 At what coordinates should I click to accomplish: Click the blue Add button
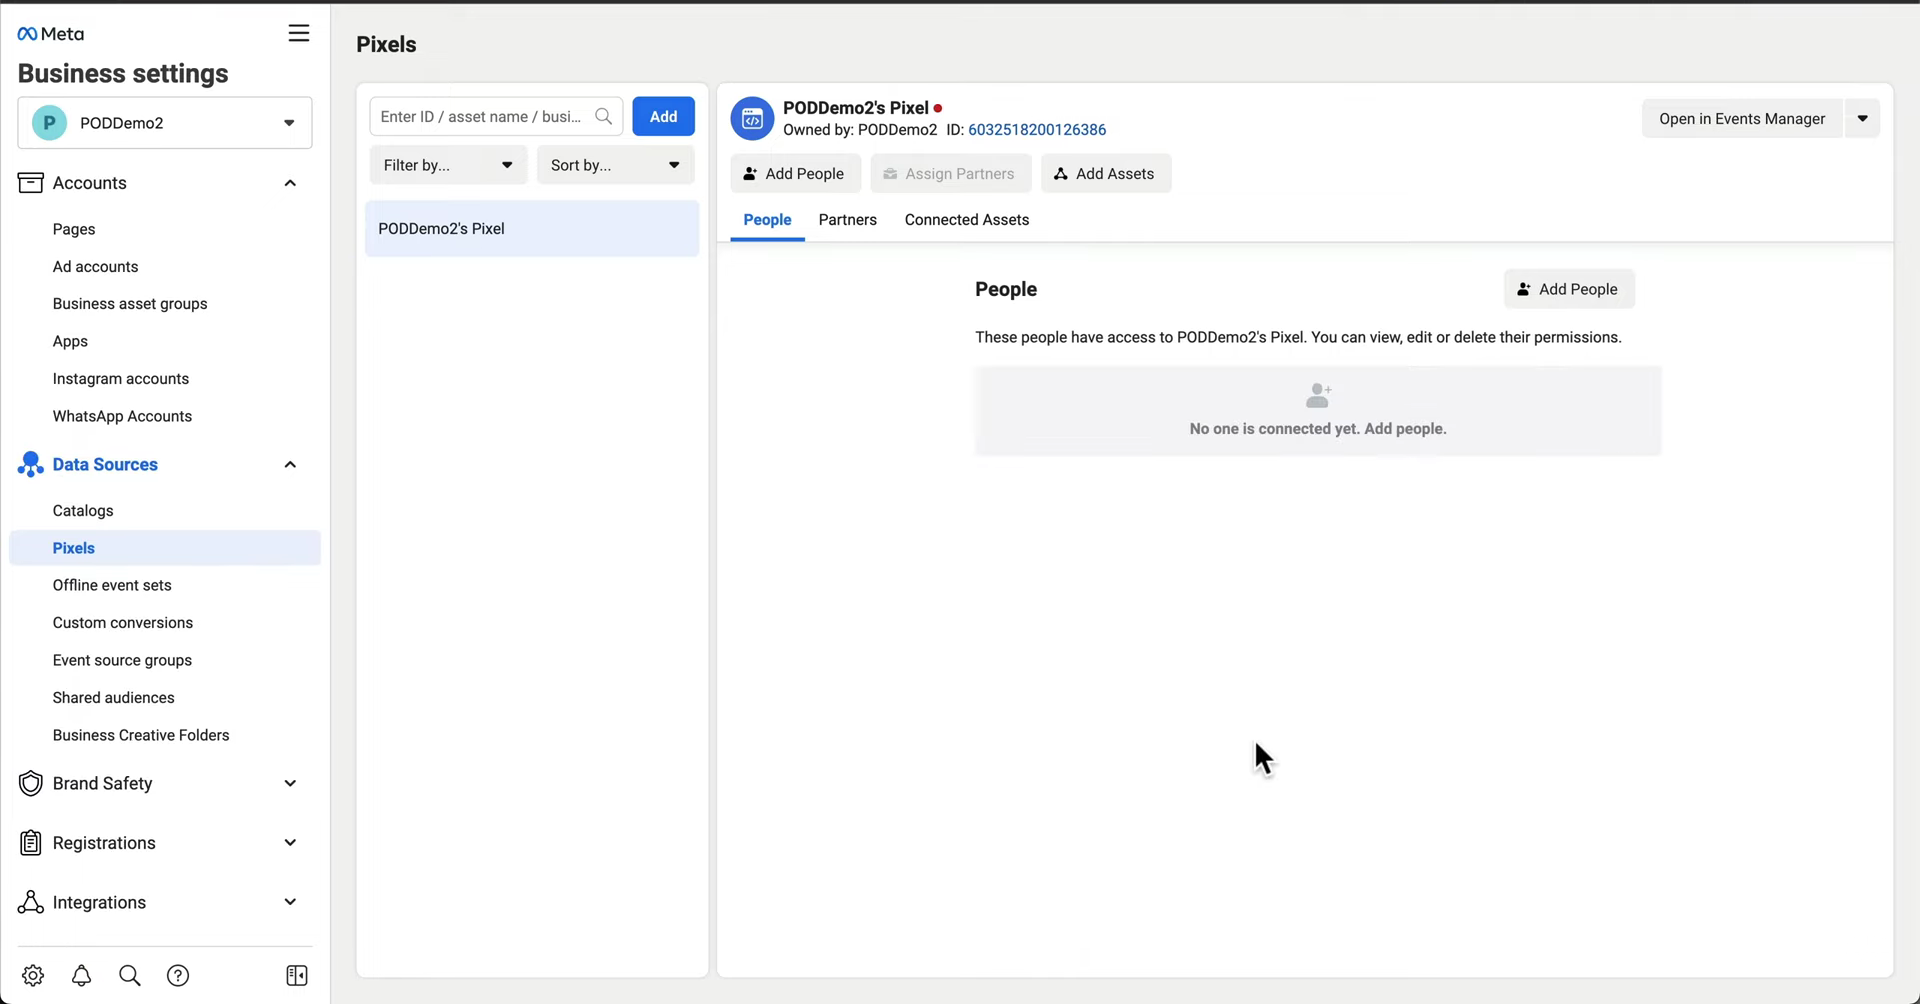click(x=663, y=117)
